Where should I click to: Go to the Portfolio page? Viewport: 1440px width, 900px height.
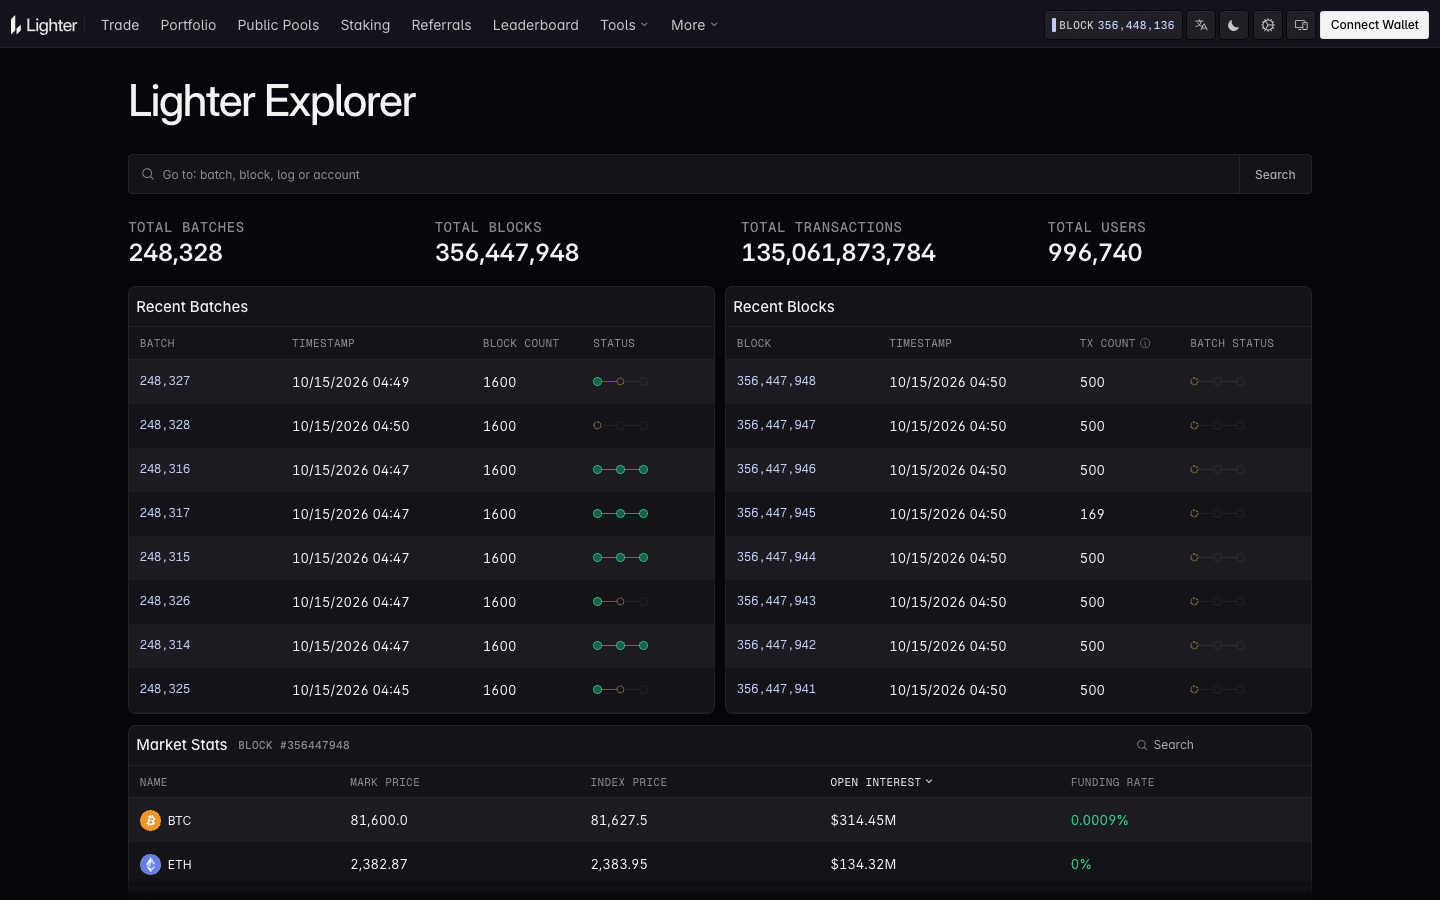188,25
